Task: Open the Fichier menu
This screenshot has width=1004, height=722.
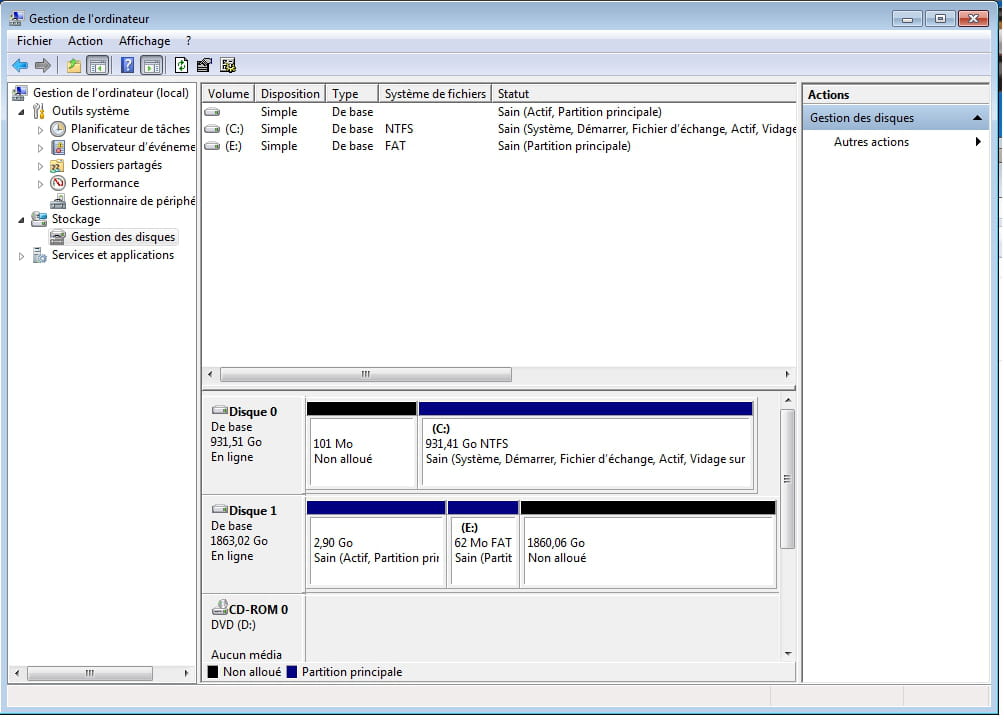Action: pyautogui.click(x=35, y=41)
